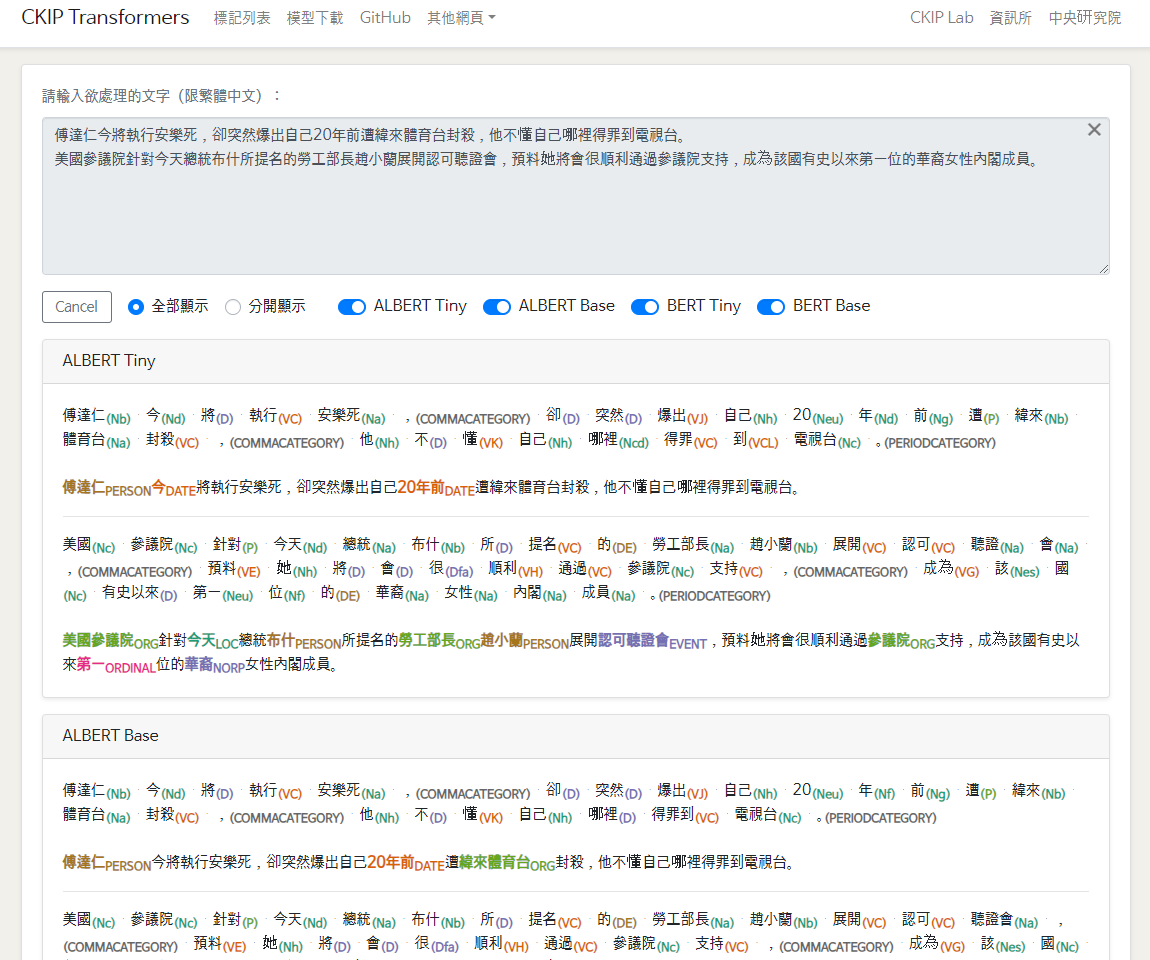The height and width of the screenshot is (960, 1150).
Task: Select the 分開顯示 radio option
Action: coord(233,307)
